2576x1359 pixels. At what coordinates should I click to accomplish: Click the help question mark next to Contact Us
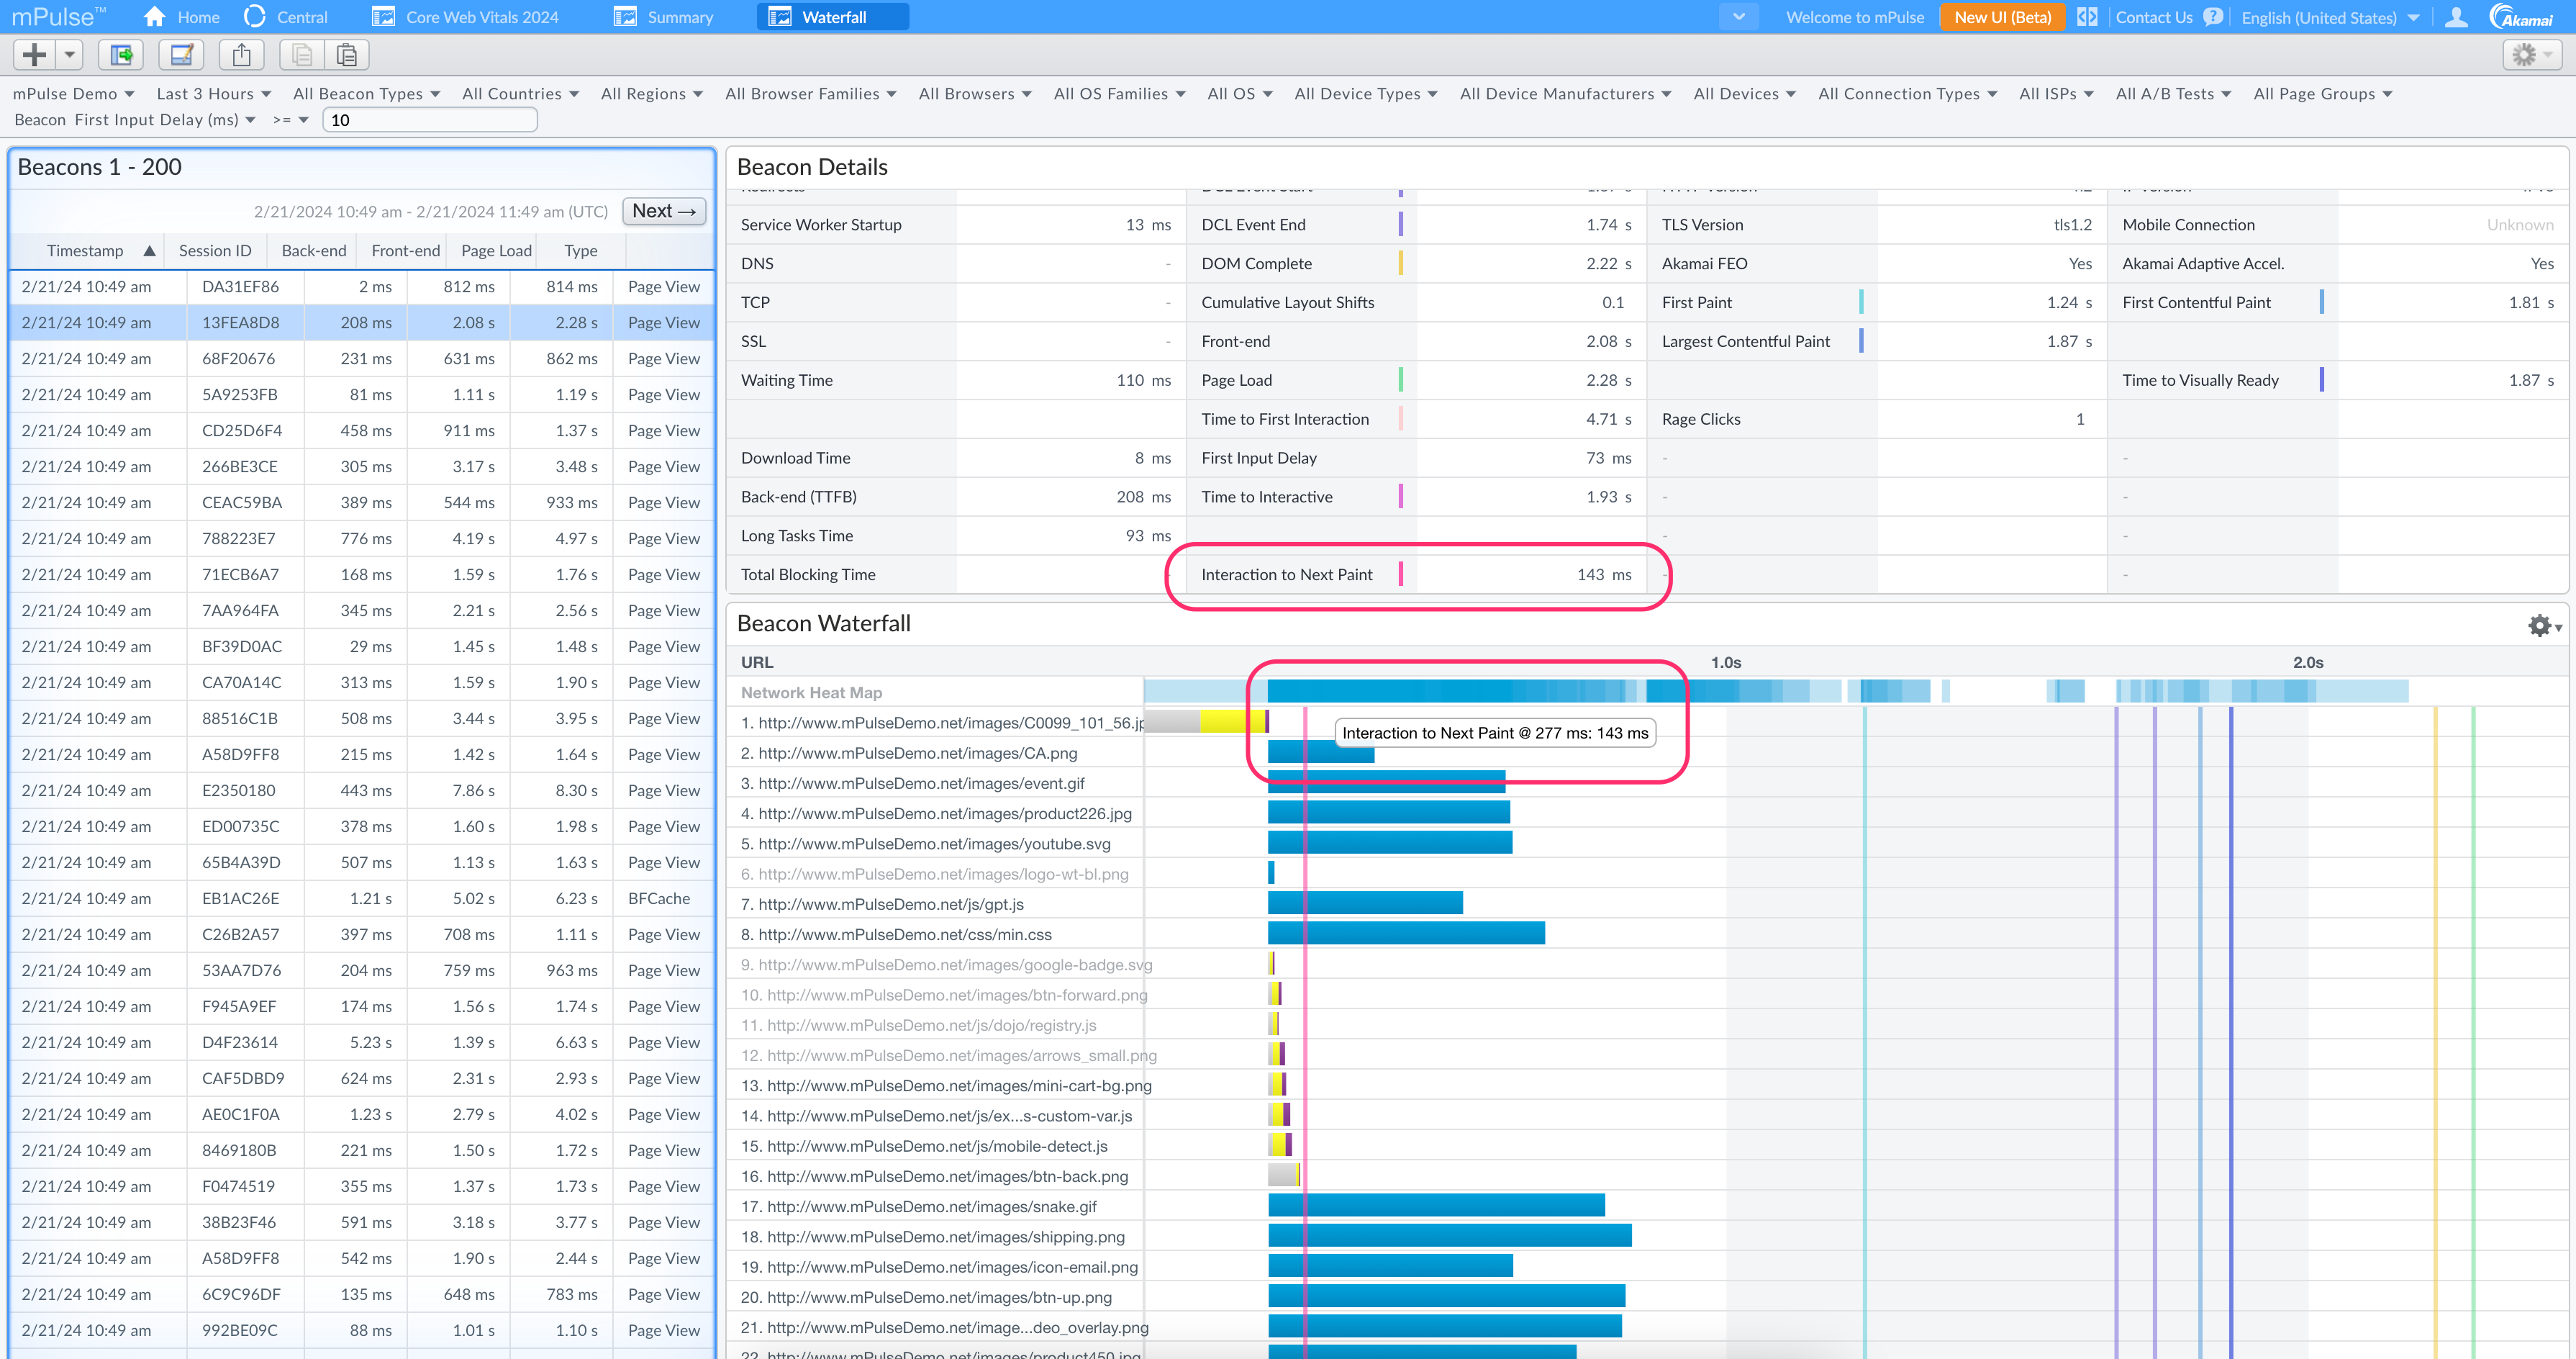2213,16
